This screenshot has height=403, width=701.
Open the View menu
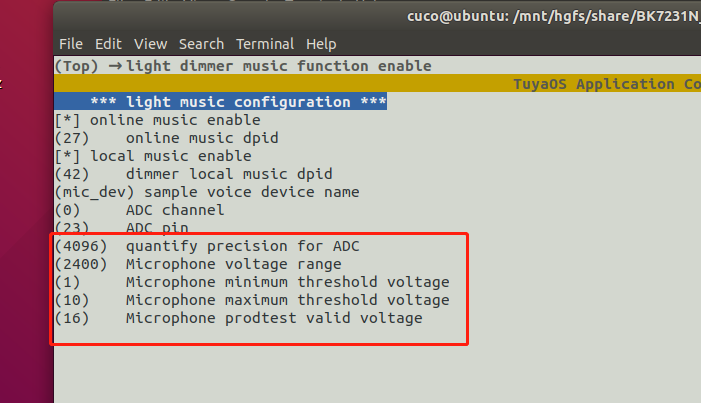(151, 44)
